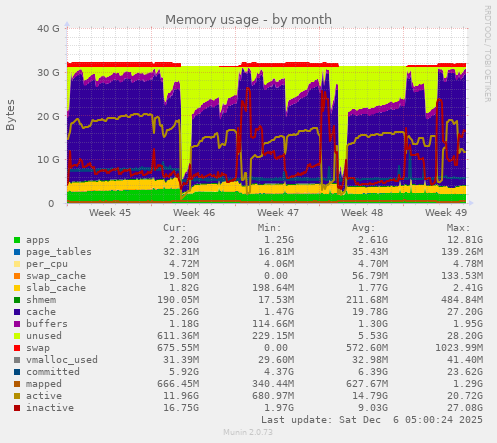497x443 pixels.
Task: Click the 'Week 46' x-axis label
Action: (194, 212)
